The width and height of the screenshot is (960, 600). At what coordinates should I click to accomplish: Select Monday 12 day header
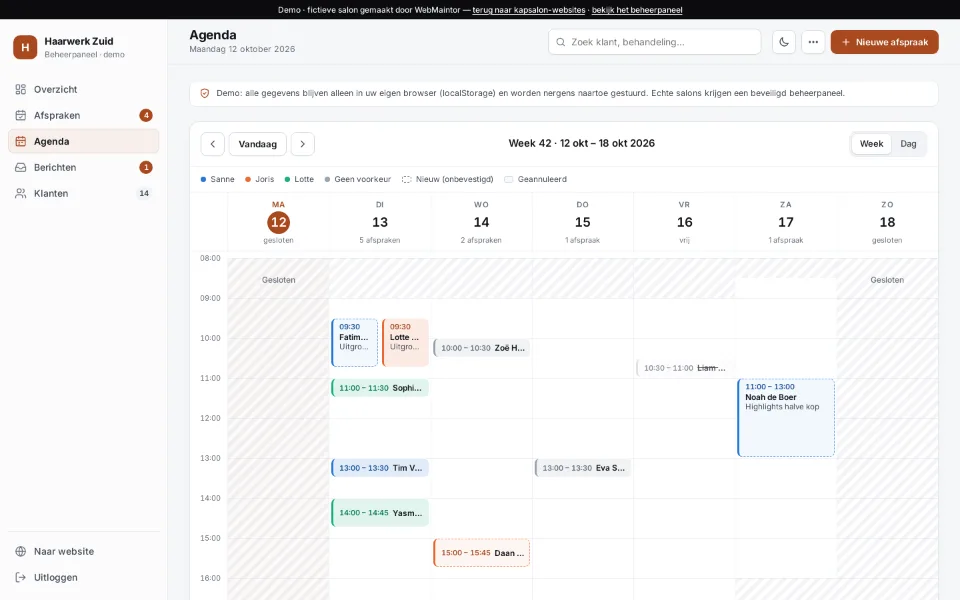[x=279, y=222]
